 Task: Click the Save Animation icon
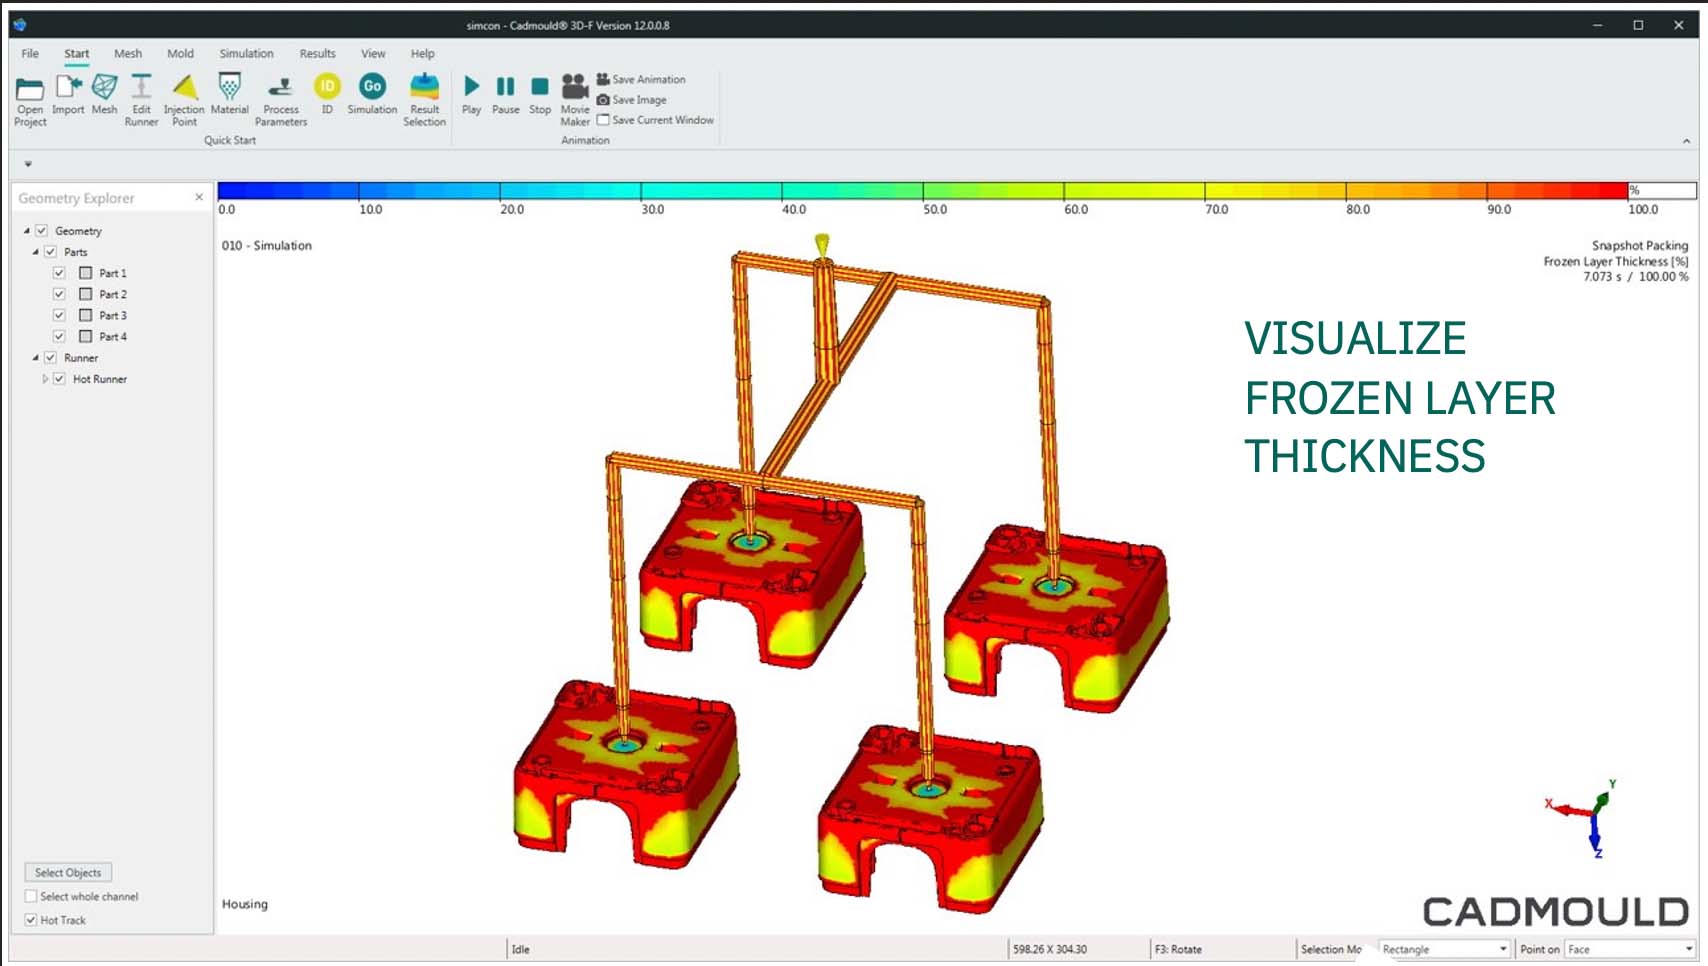[x=603, y=79]
